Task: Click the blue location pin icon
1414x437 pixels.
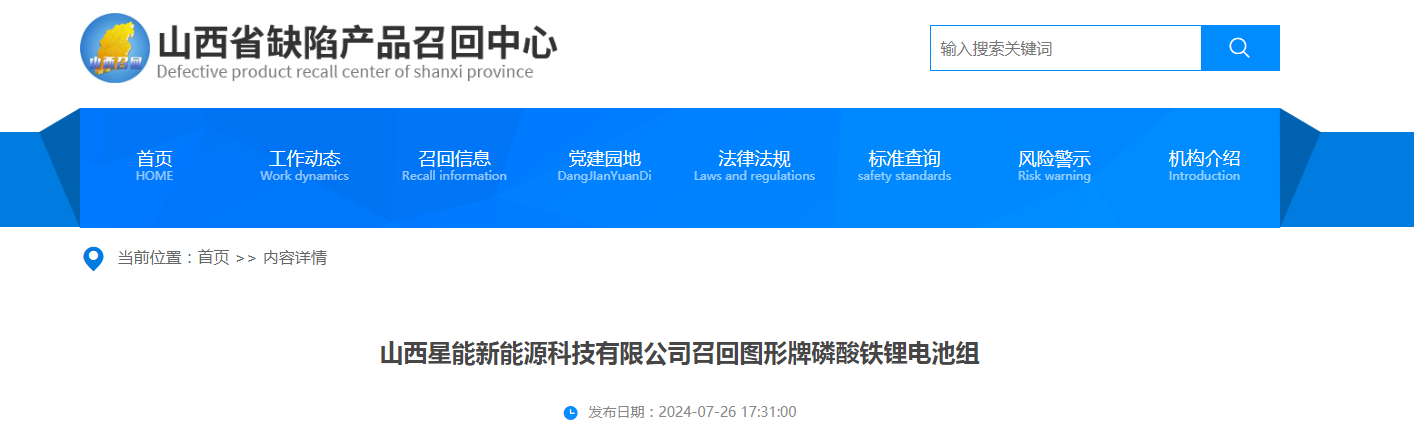Action: tap(93, 259)
